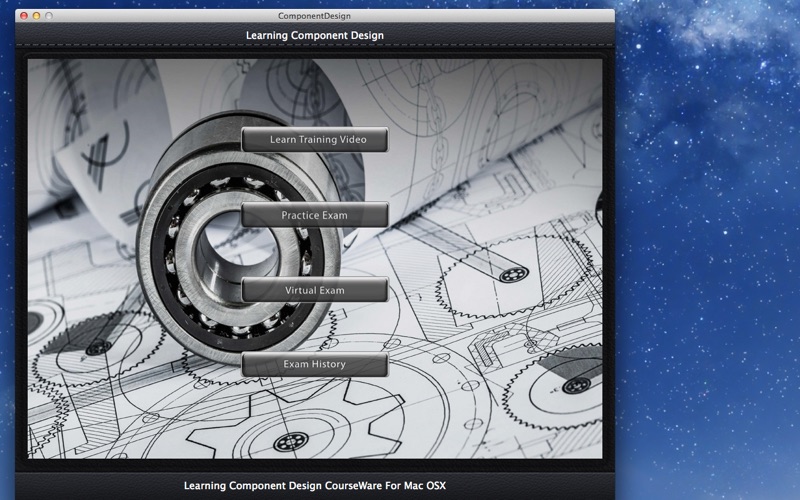Click the ComponentDesign title bar text
This screenshot has width=800, height=500.
(314, 16)
